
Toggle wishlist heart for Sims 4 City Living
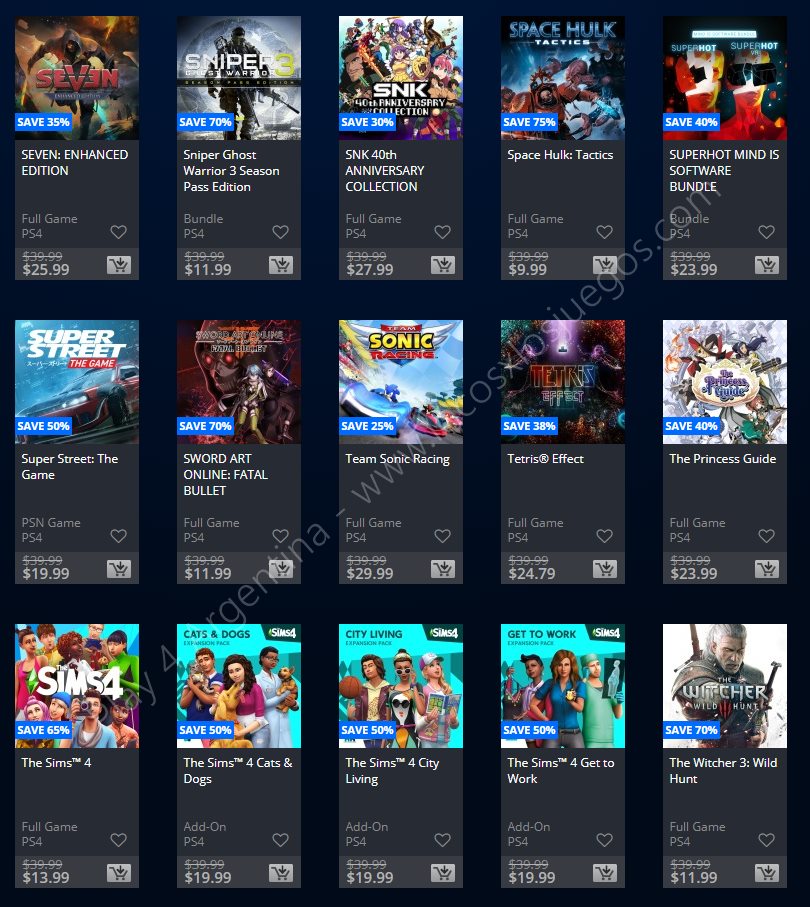pos(443,839)
